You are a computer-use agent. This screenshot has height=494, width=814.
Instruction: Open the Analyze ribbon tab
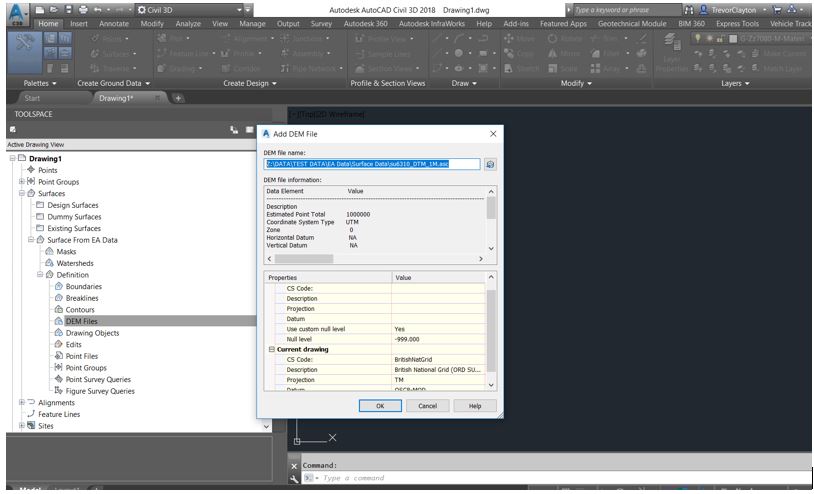coord(188,23)
